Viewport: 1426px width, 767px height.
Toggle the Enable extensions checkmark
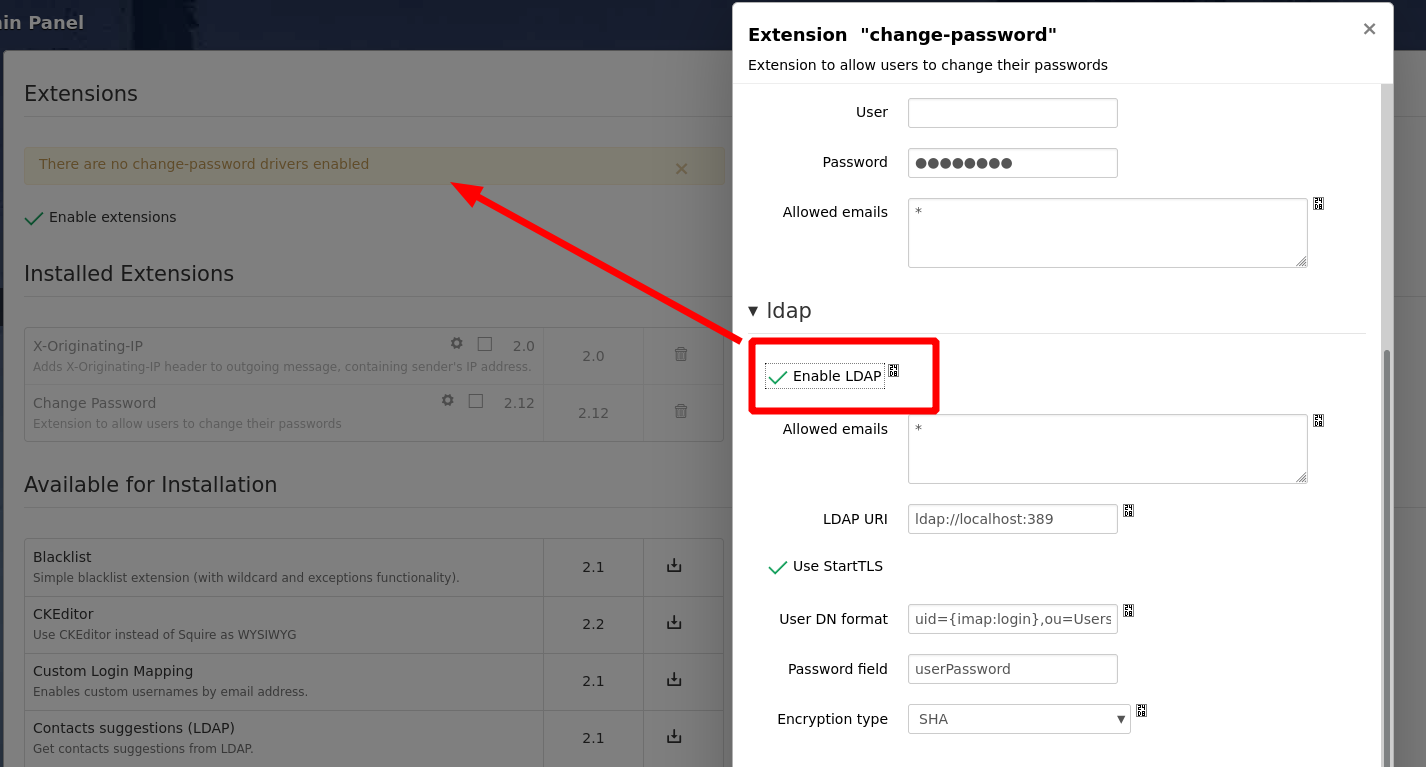tap(33, 217)
